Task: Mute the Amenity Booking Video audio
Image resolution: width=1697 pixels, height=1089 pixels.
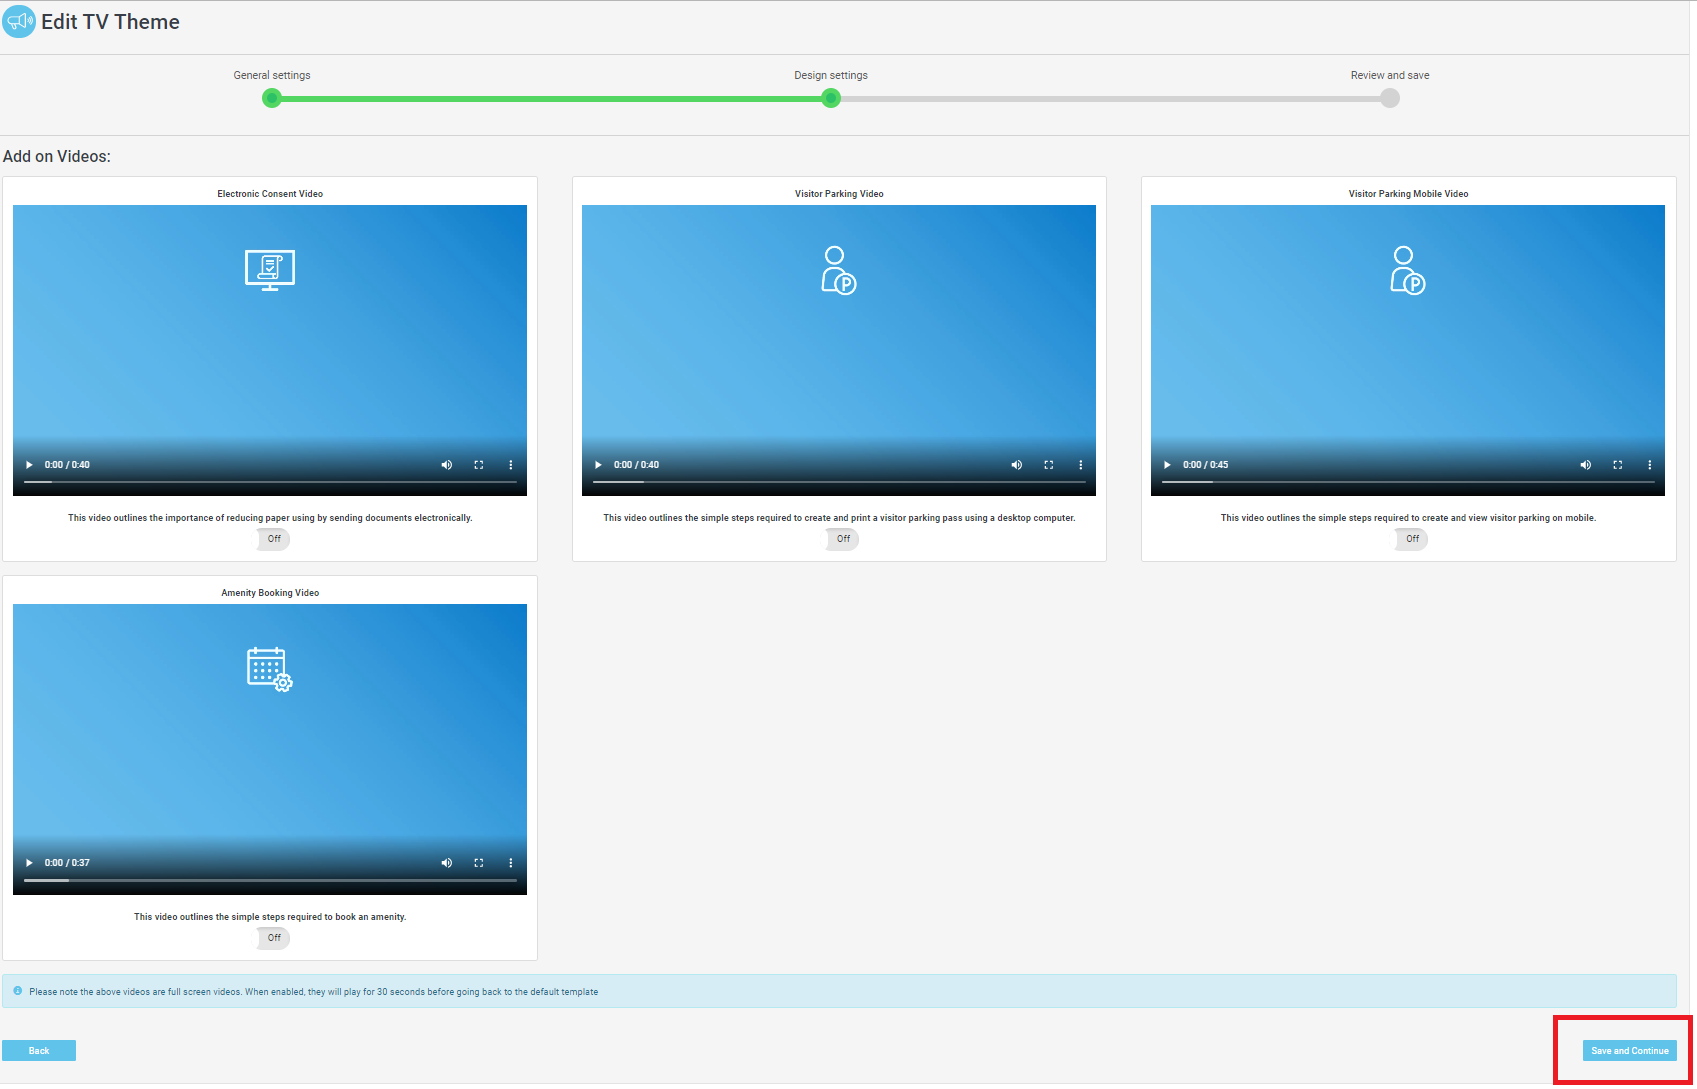Action: 447,863
